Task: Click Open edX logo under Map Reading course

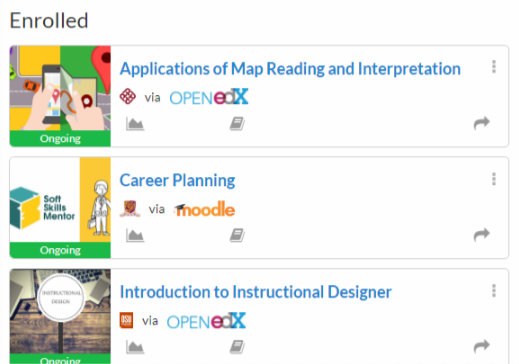Action: (x=209, y=97)
